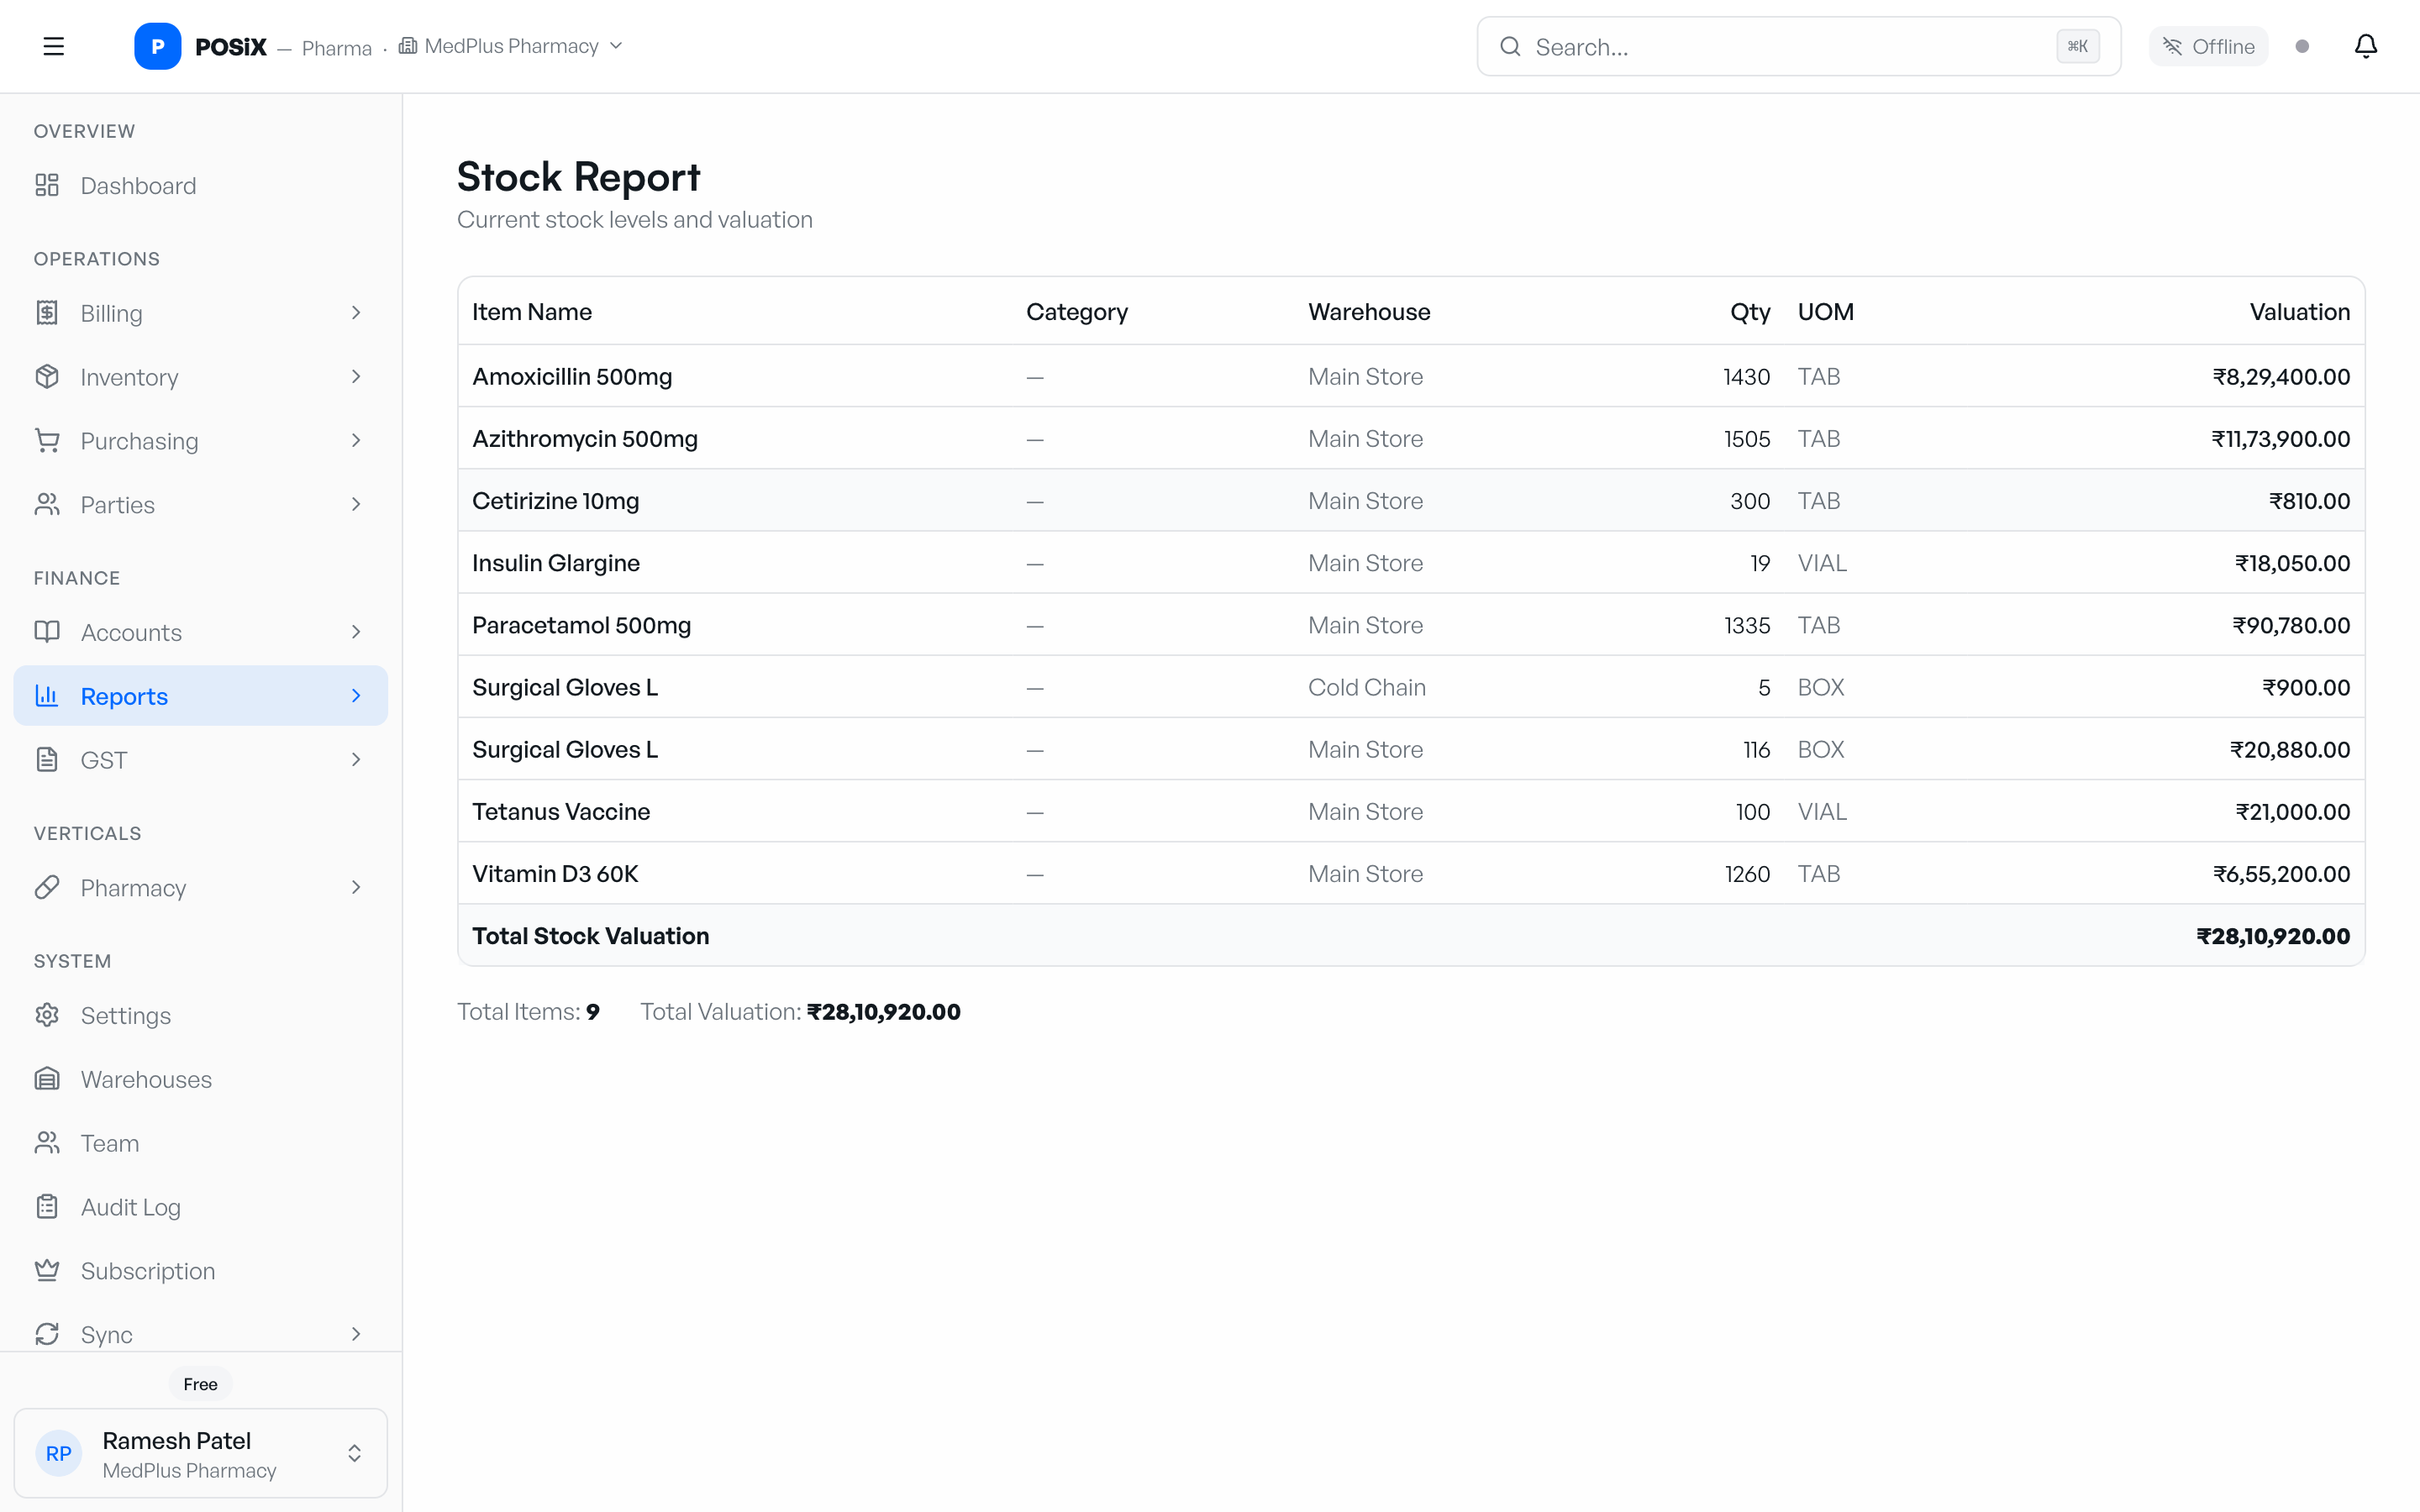This screenshot has height=1512, width=2420.
Task: Open Team page
Action: 200,1143
